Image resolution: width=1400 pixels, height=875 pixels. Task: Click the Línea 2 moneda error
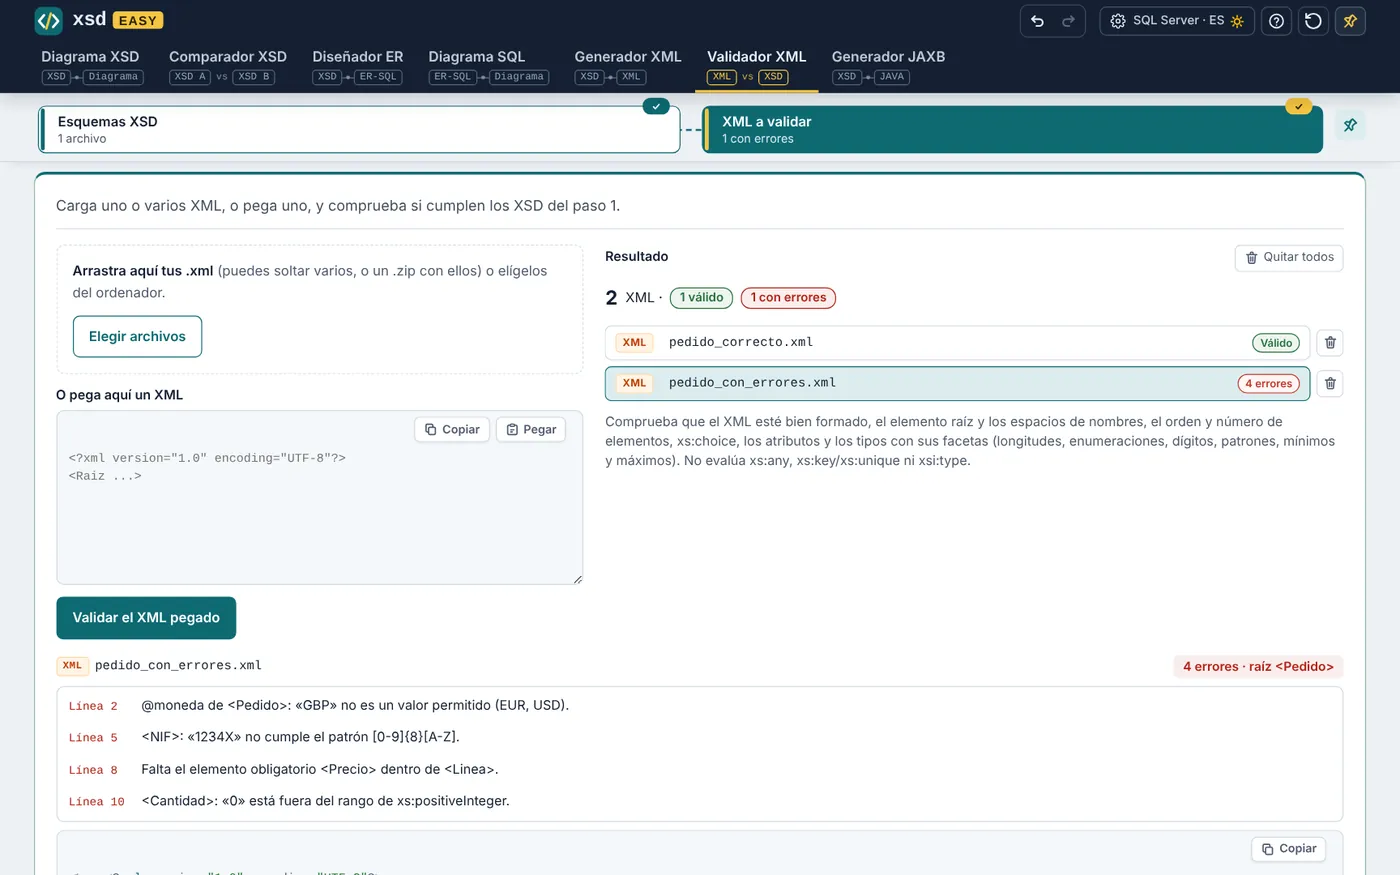[699, 706]
